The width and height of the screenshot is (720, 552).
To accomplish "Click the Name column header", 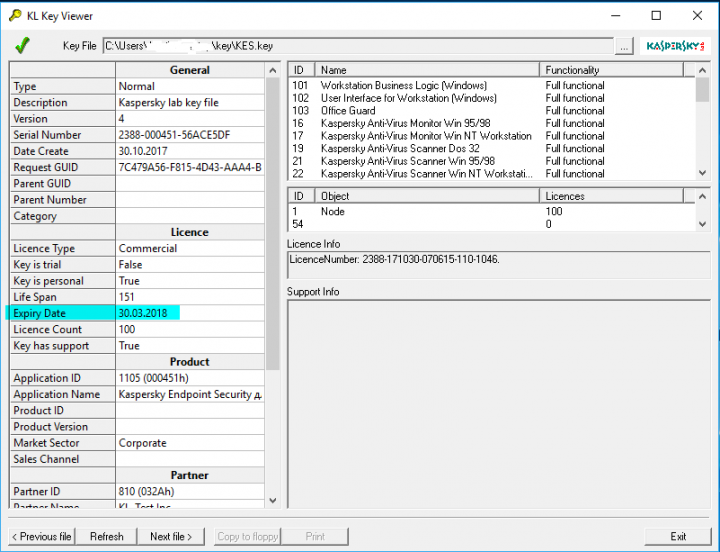I will (x=427, y=70).
